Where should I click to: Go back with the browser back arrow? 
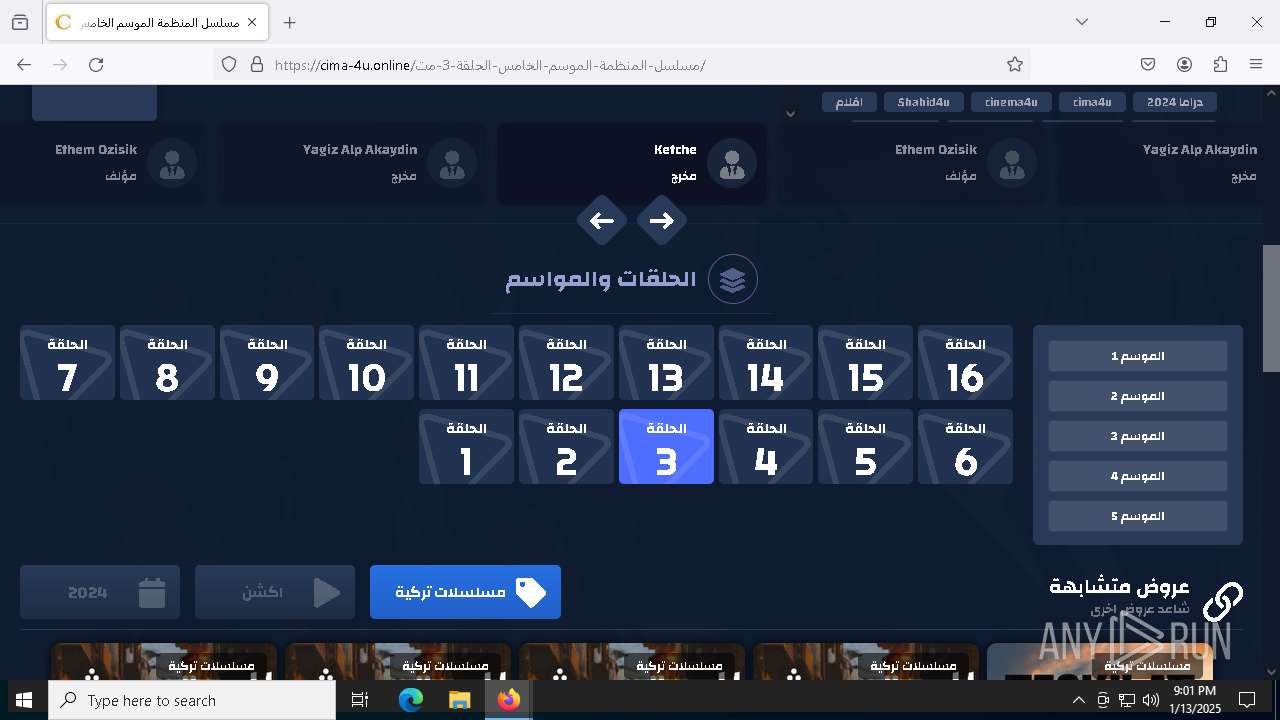tap(24, 64)
